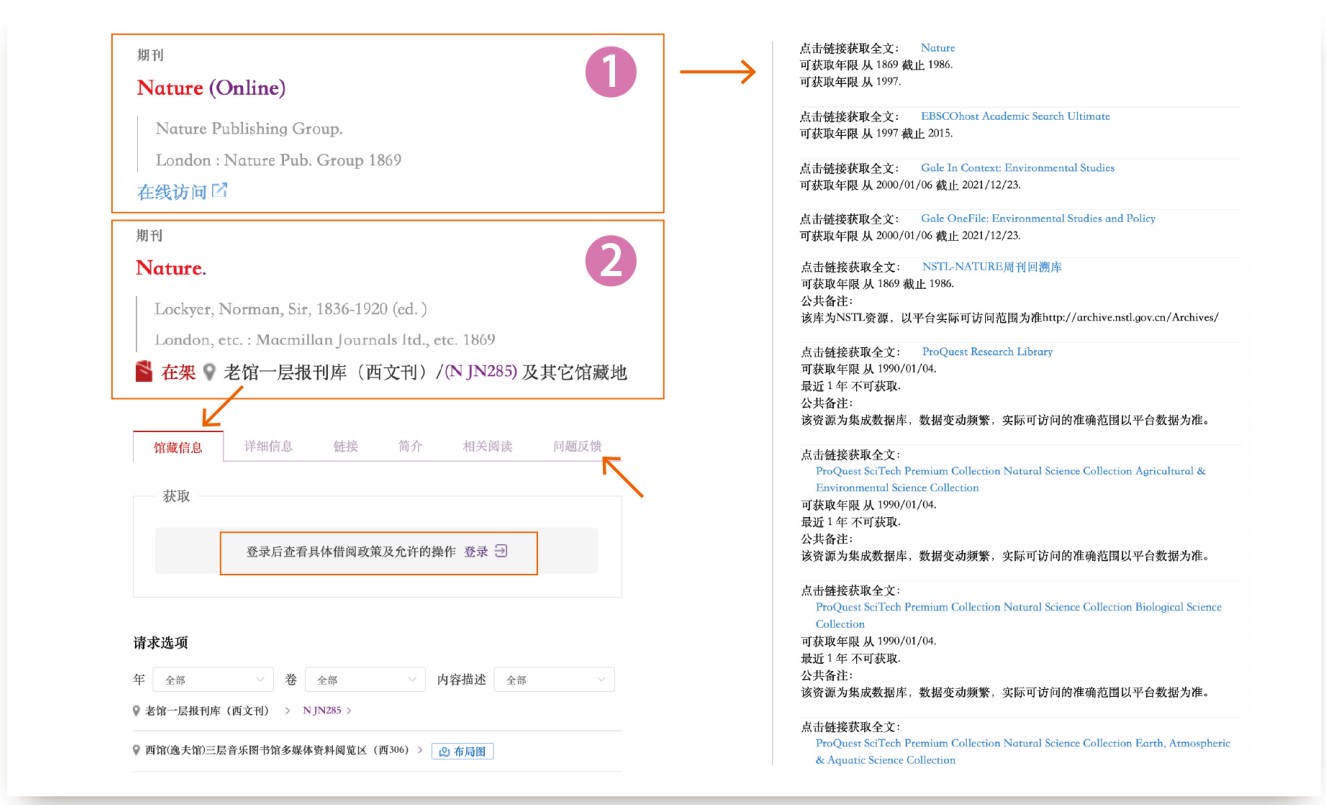The width and height of the screenshot is (1326, 805).
Task: Select the 问题反馈 tab
Action: coord(577,446)
